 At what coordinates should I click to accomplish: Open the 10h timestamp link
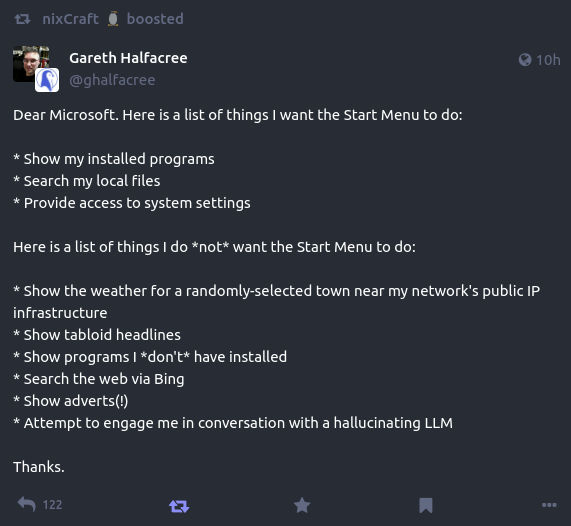point(548,60)
